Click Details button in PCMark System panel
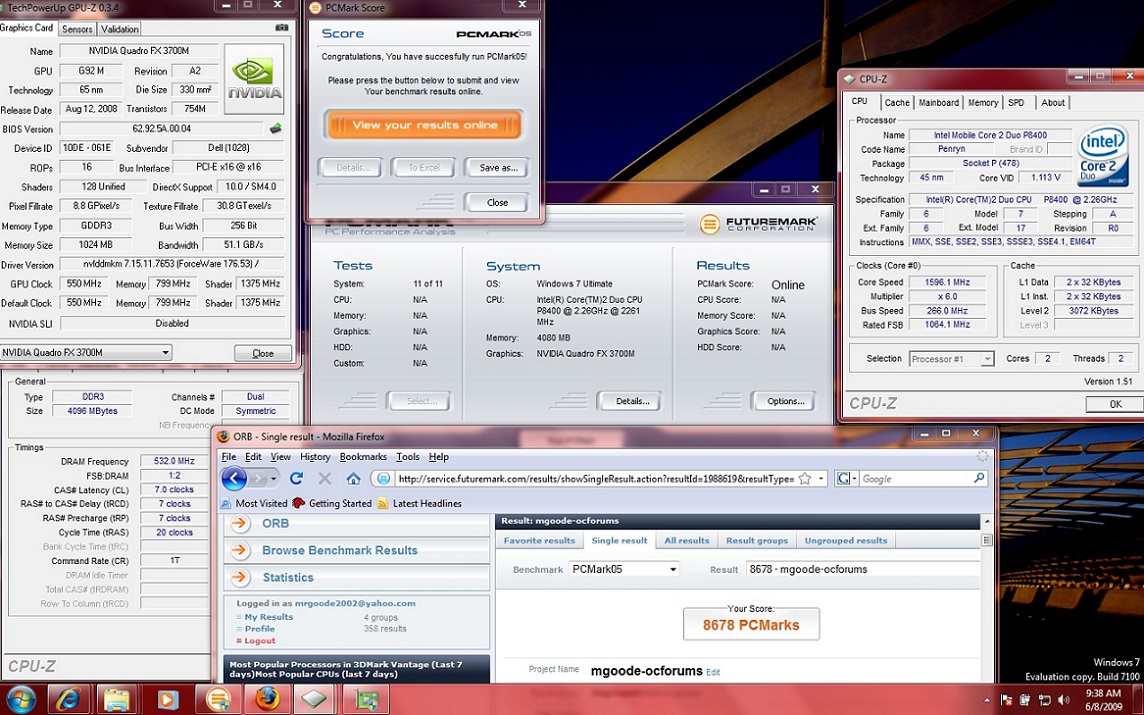The width and height of the screenshot is (1144, 715). point(629,401)
